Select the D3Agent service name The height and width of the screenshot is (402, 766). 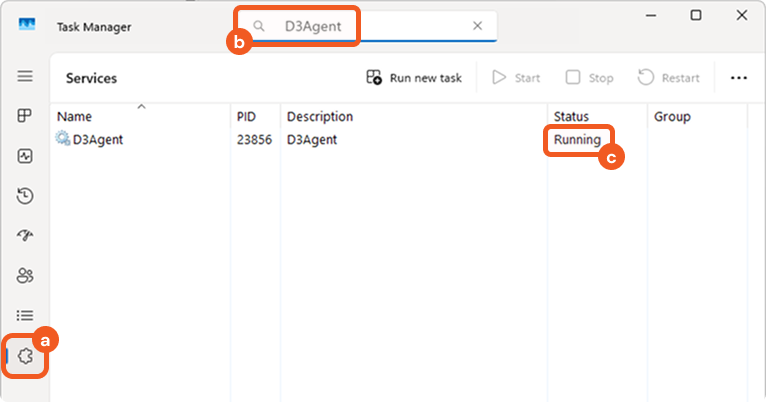pos(98,140)
